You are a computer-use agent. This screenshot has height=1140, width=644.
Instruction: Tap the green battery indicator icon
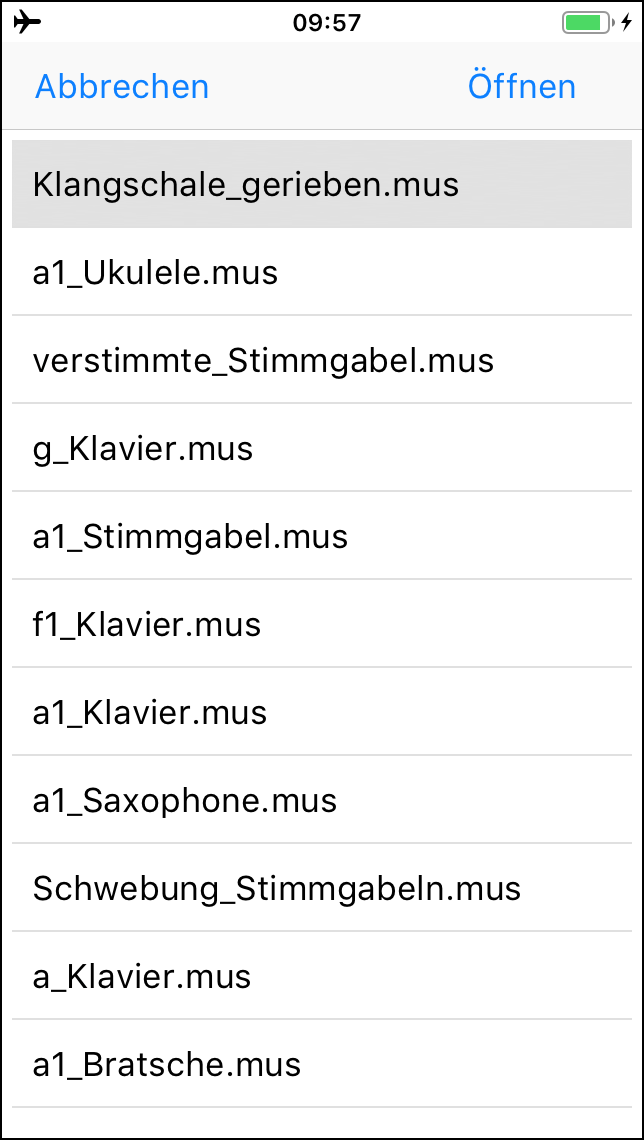586,22
